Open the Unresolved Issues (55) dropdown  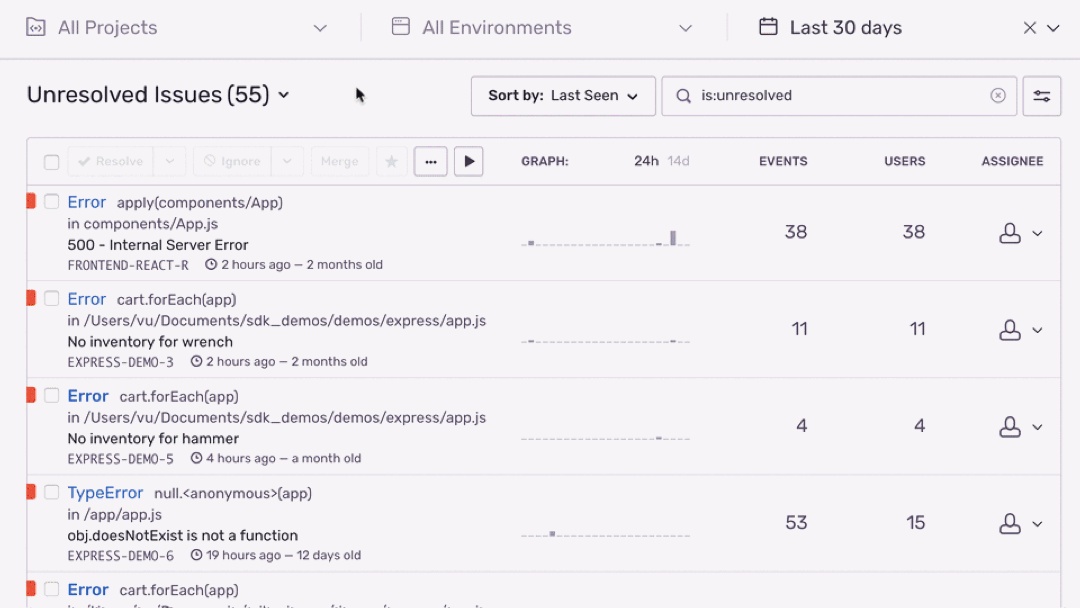158,95
